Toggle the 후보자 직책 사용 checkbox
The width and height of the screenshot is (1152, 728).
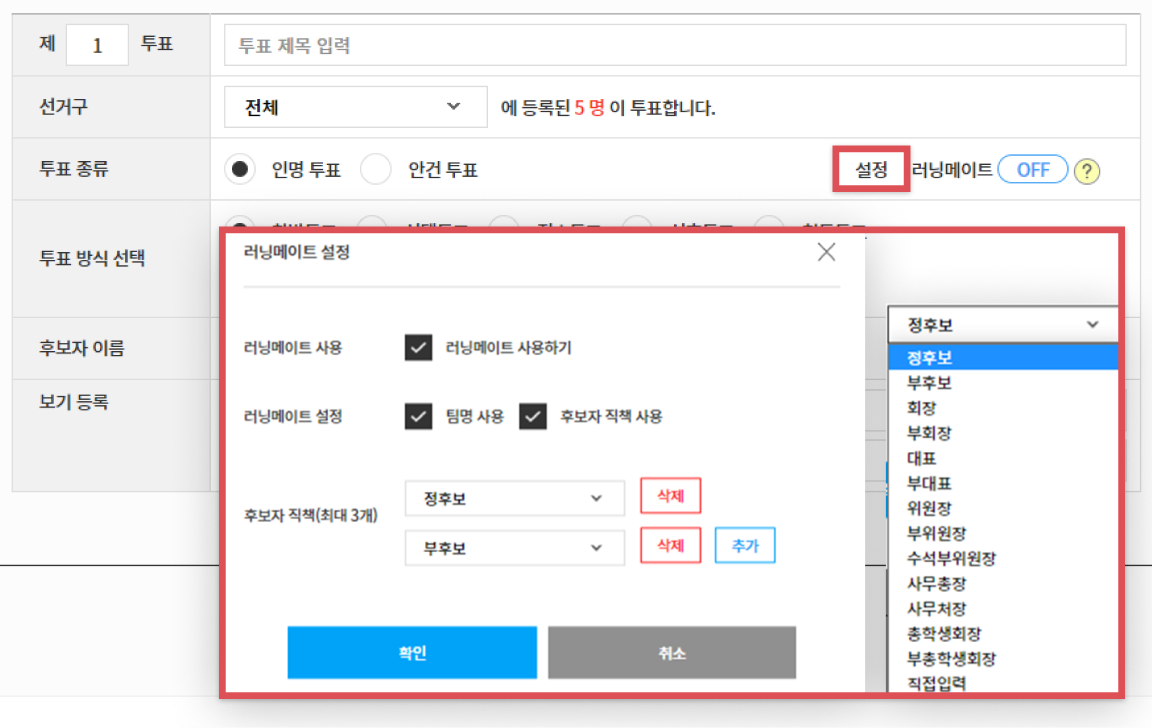pyautogui.click(x=532, y=416)
